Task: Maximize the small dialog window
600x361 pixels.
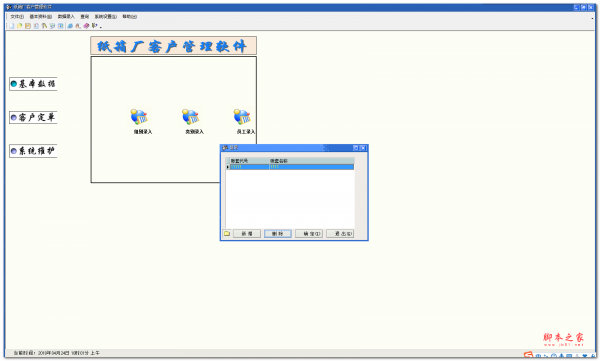Action: click(355, 148)
